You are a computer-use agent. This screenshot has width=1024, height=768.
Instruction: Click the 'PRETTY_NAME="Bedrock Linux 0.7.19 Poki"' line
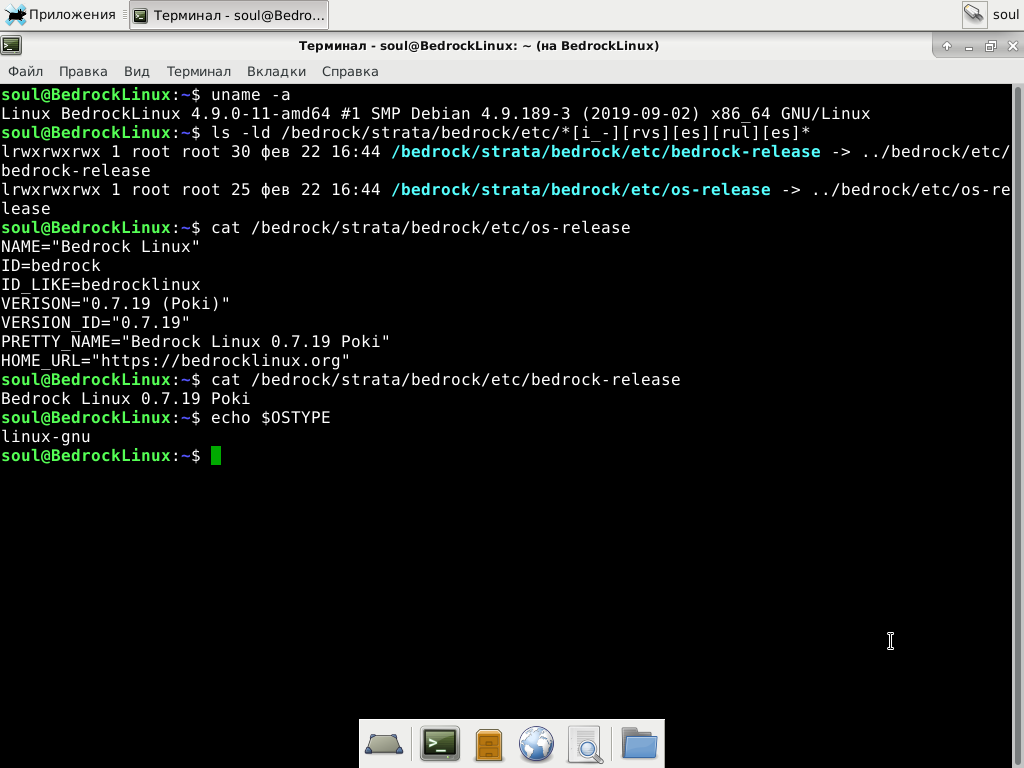pos(195,341)
